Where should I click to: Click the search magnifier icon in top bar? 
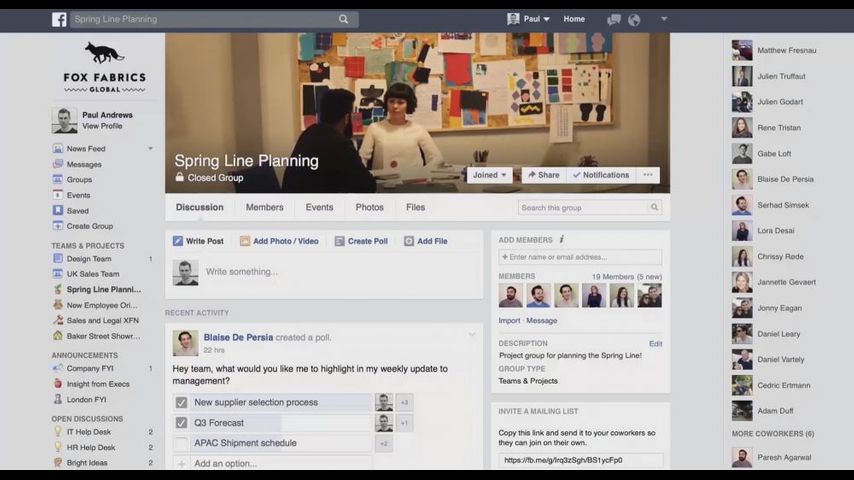pos(343,19)
